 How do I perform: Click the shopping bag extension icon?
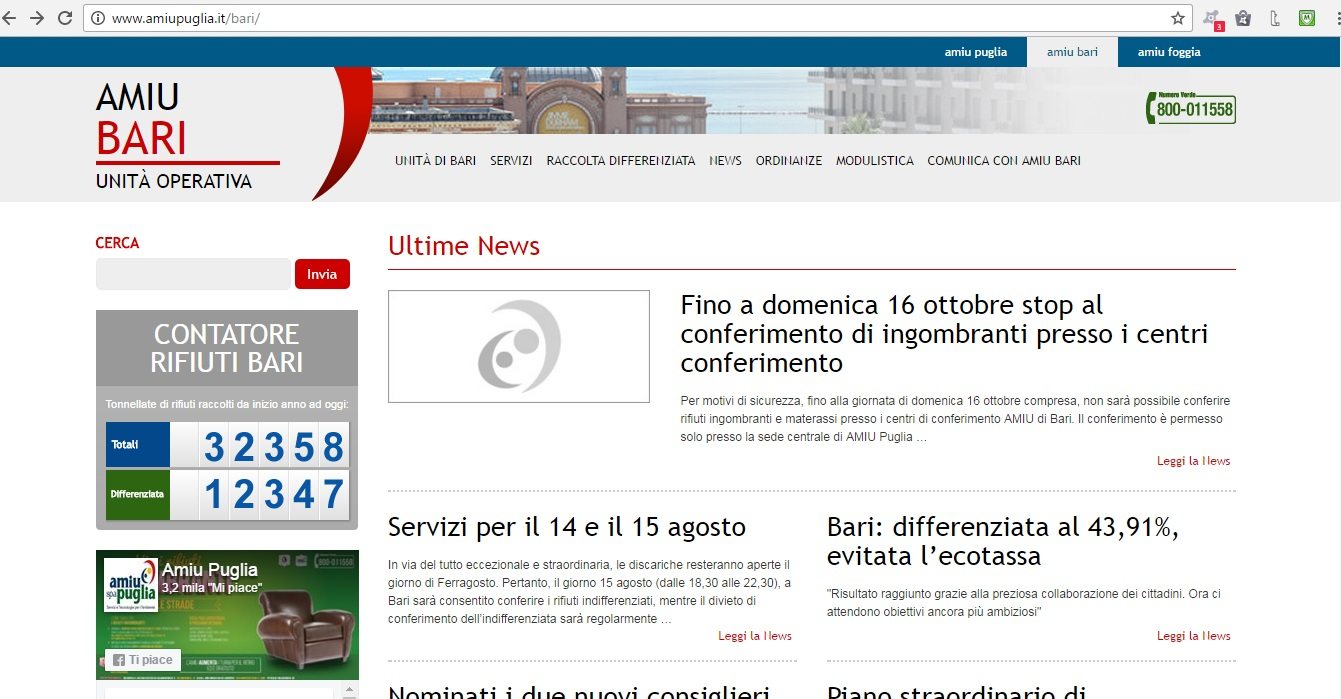[x=1243, y=18]
